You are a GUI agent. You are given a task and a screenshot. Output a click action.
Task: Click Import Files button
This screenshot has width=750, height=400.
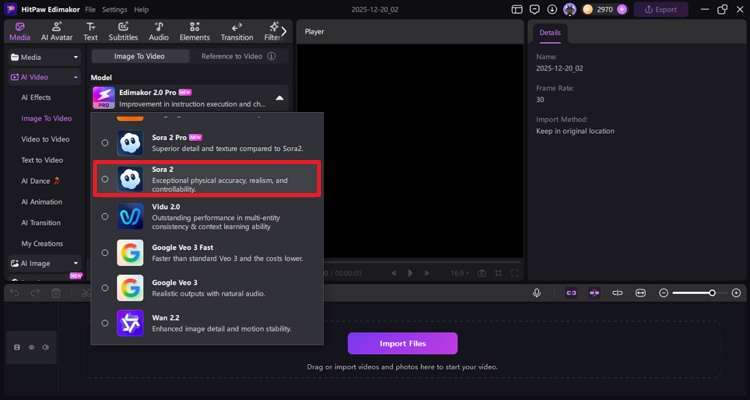coord(403,344)
